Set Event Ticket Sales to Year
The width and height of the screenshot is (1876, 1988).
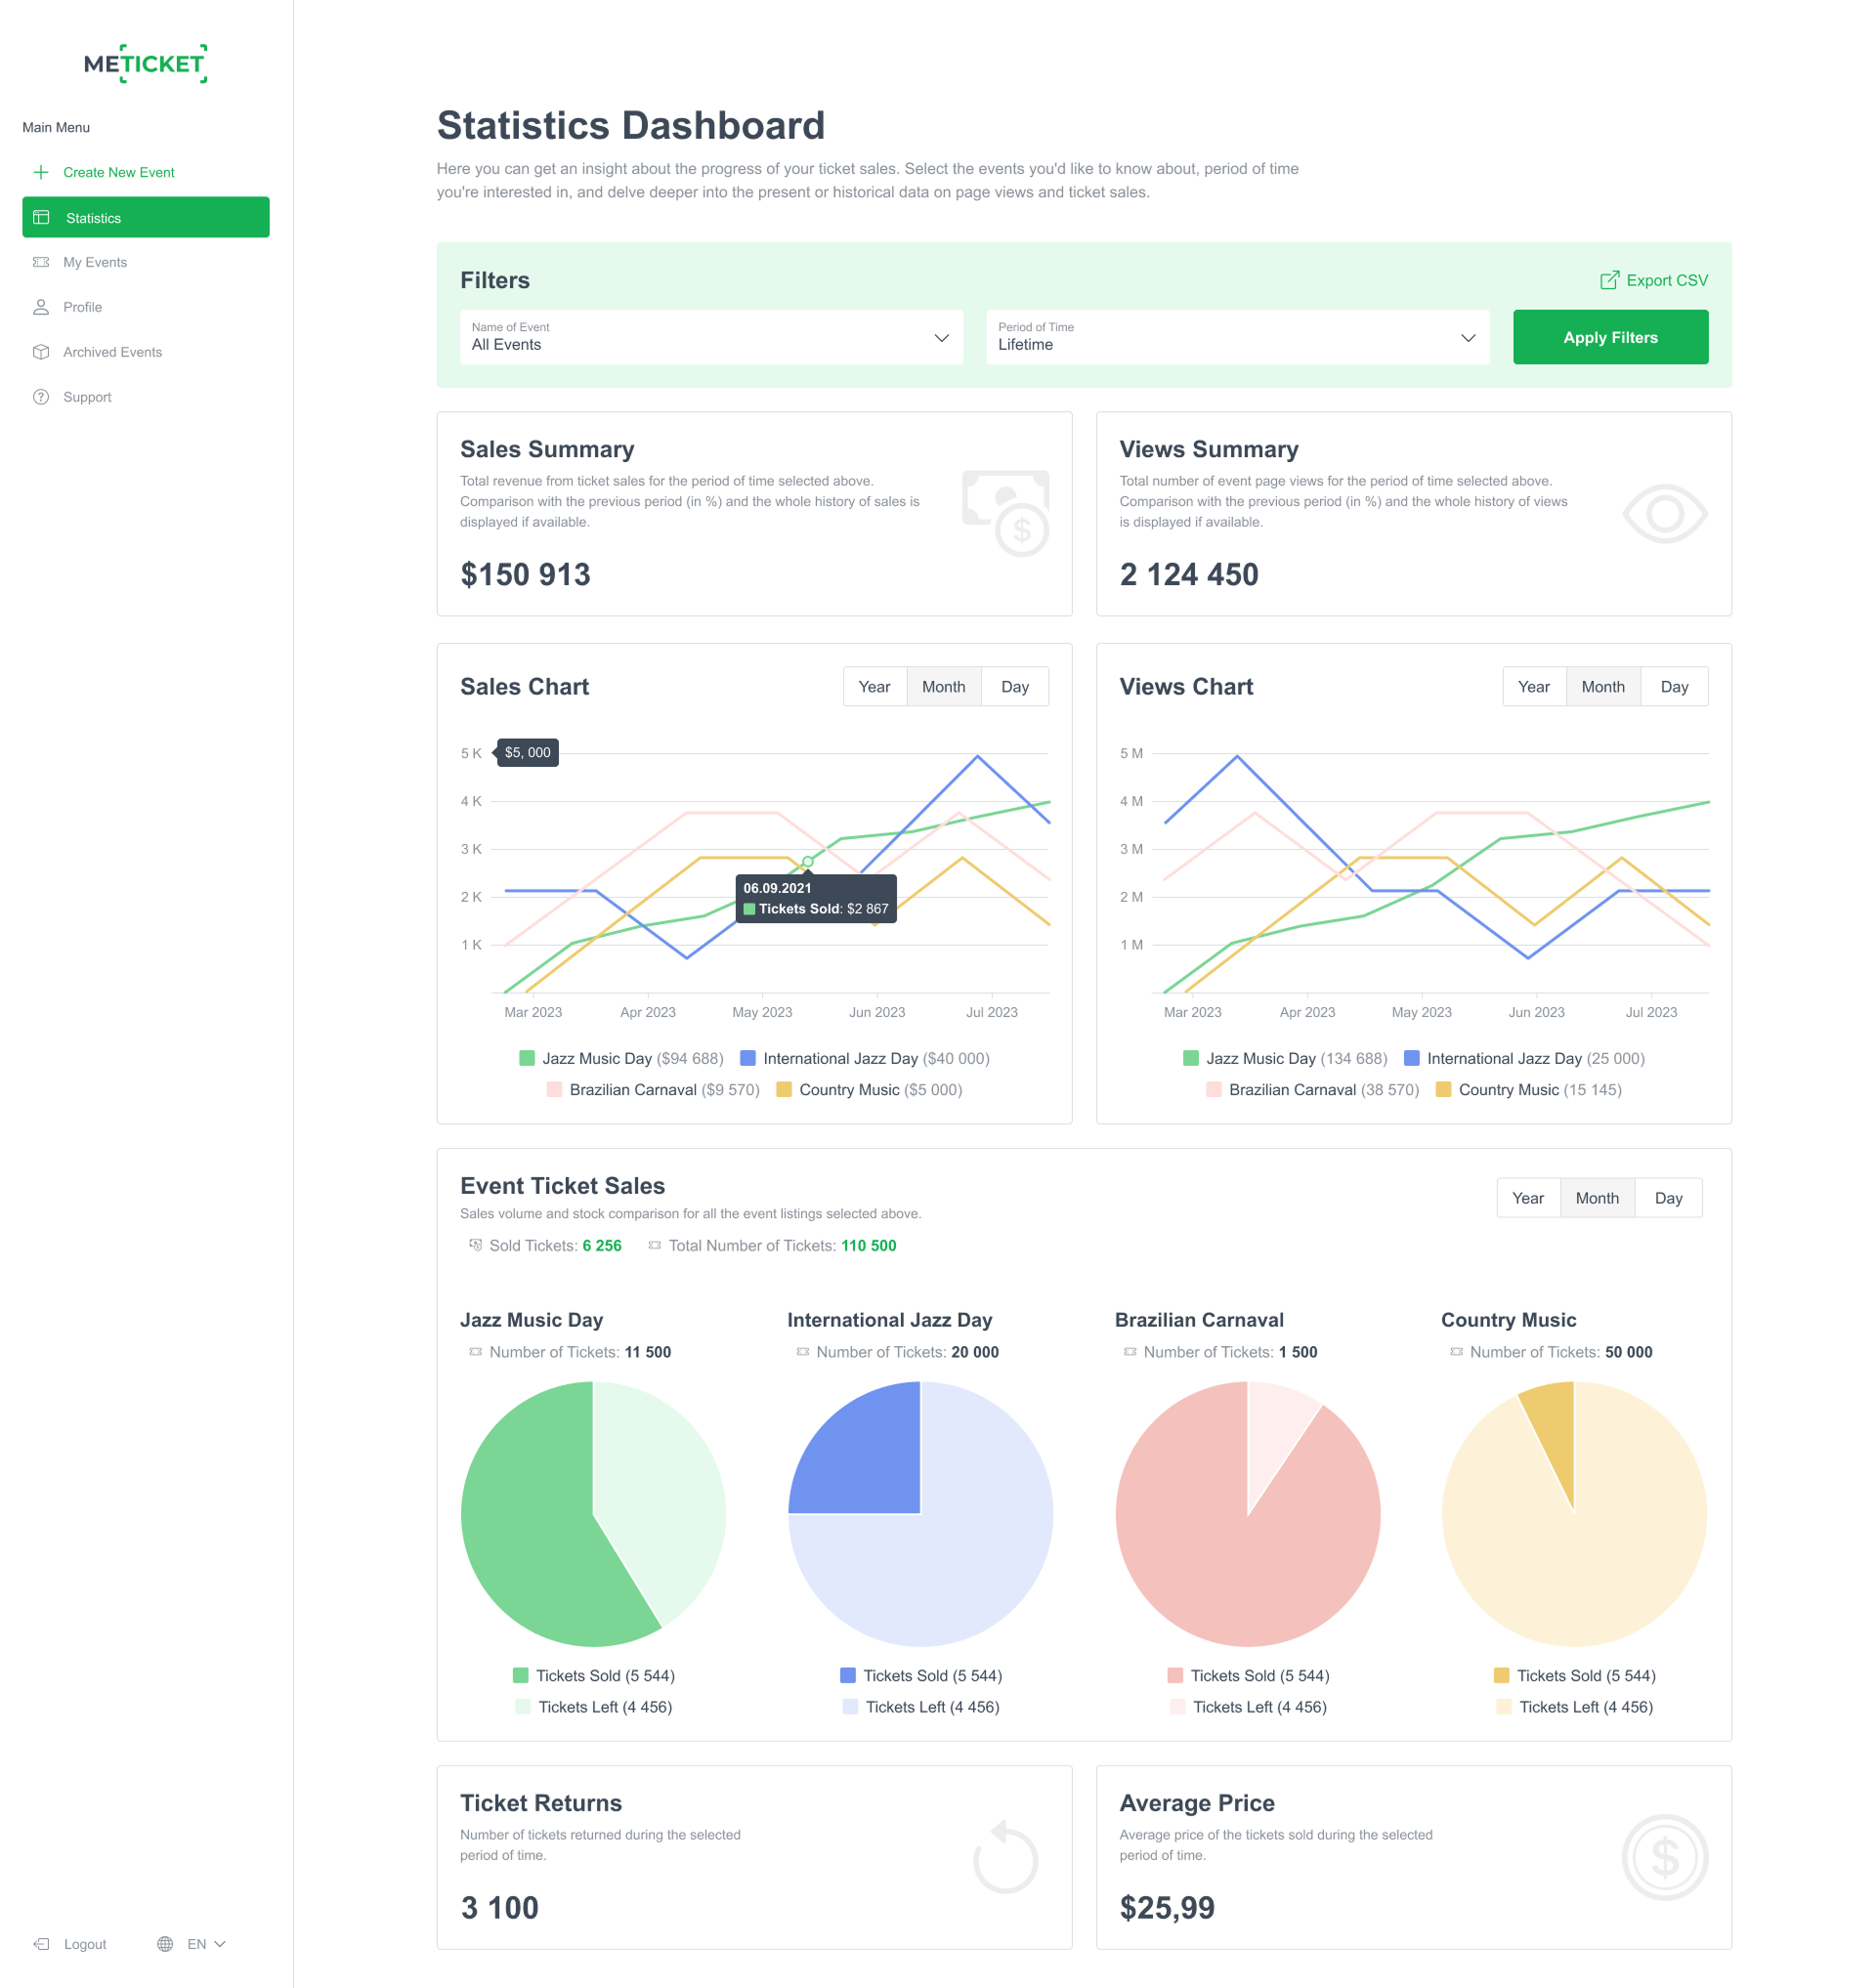(x=1527, y=1198)
